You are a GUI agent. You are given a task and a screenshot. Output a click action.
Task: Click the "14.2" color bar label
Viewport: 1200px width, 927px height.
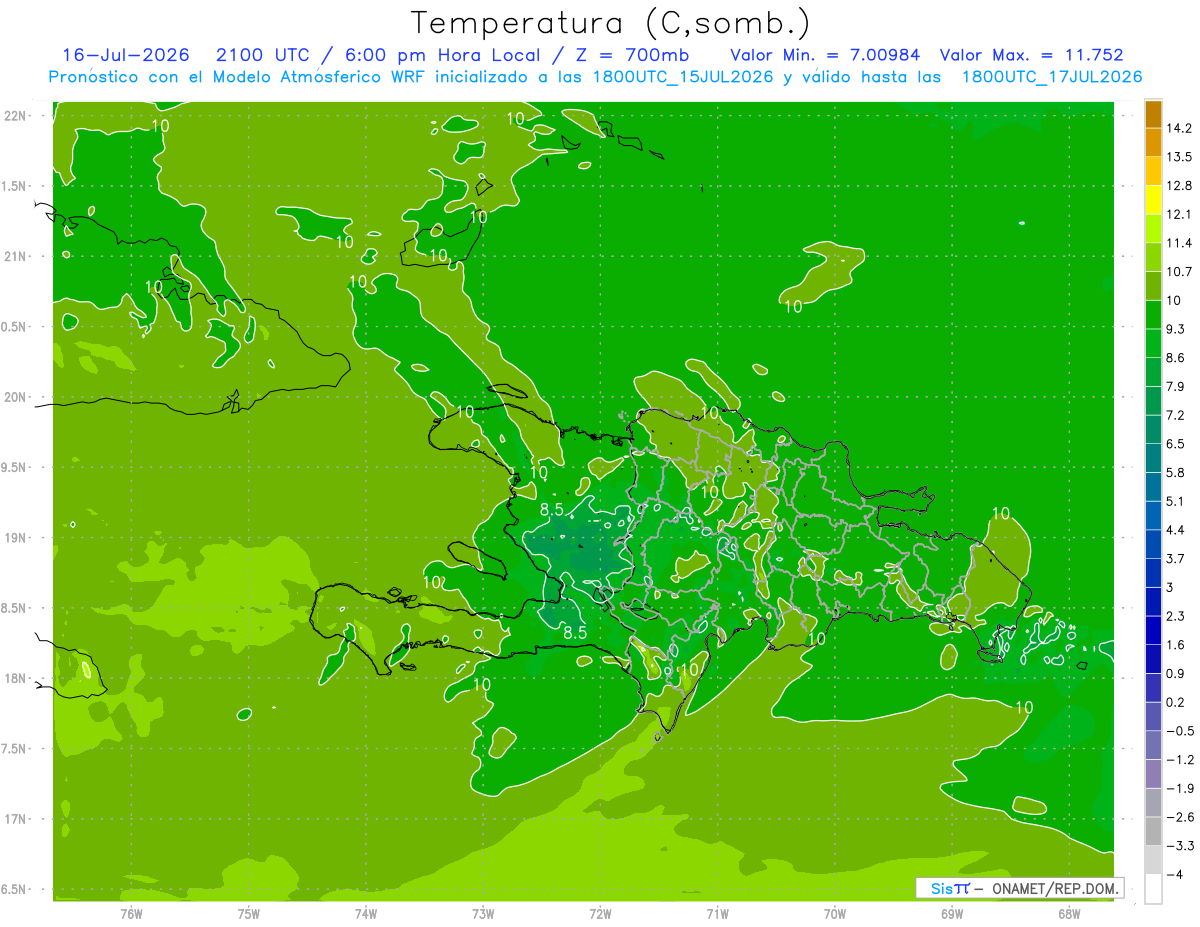(x=1179, y=128)
